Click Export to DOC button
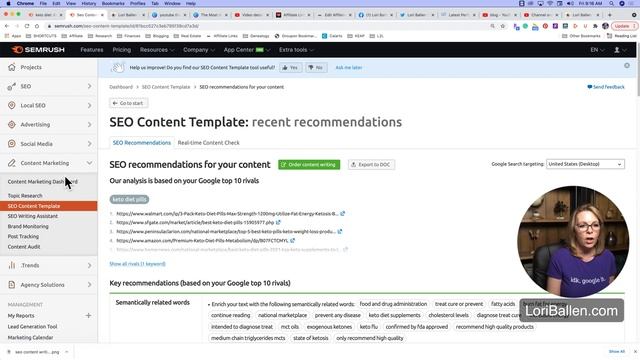 coord(371,164)
